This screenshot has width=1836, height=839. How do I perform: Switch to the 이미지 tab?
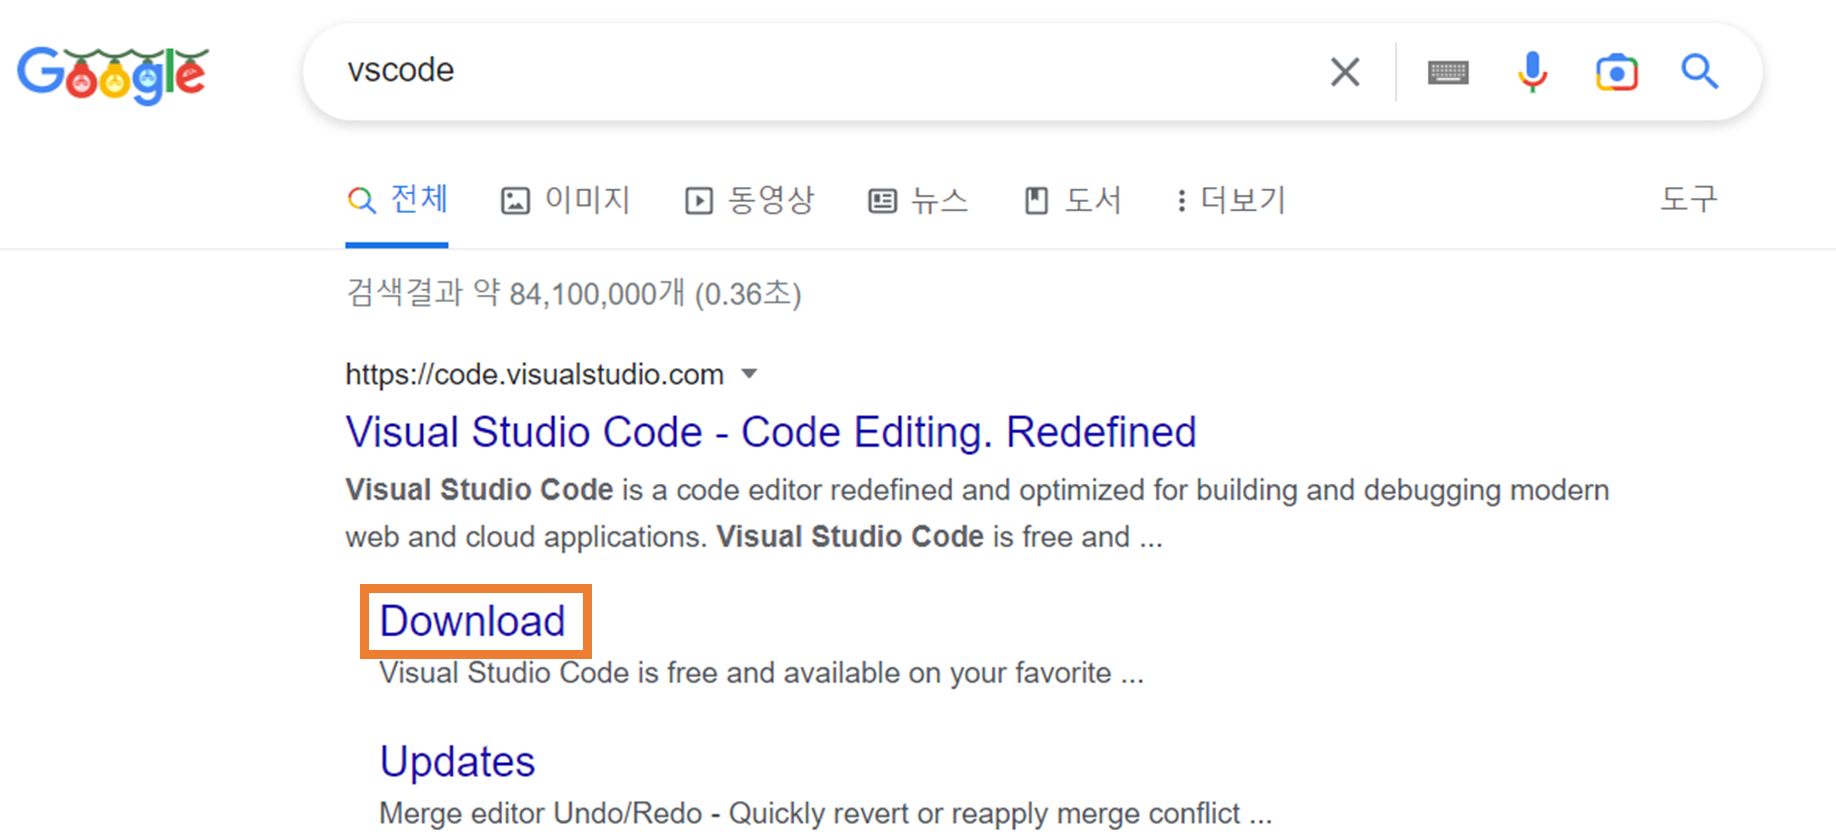click(565, 200)
